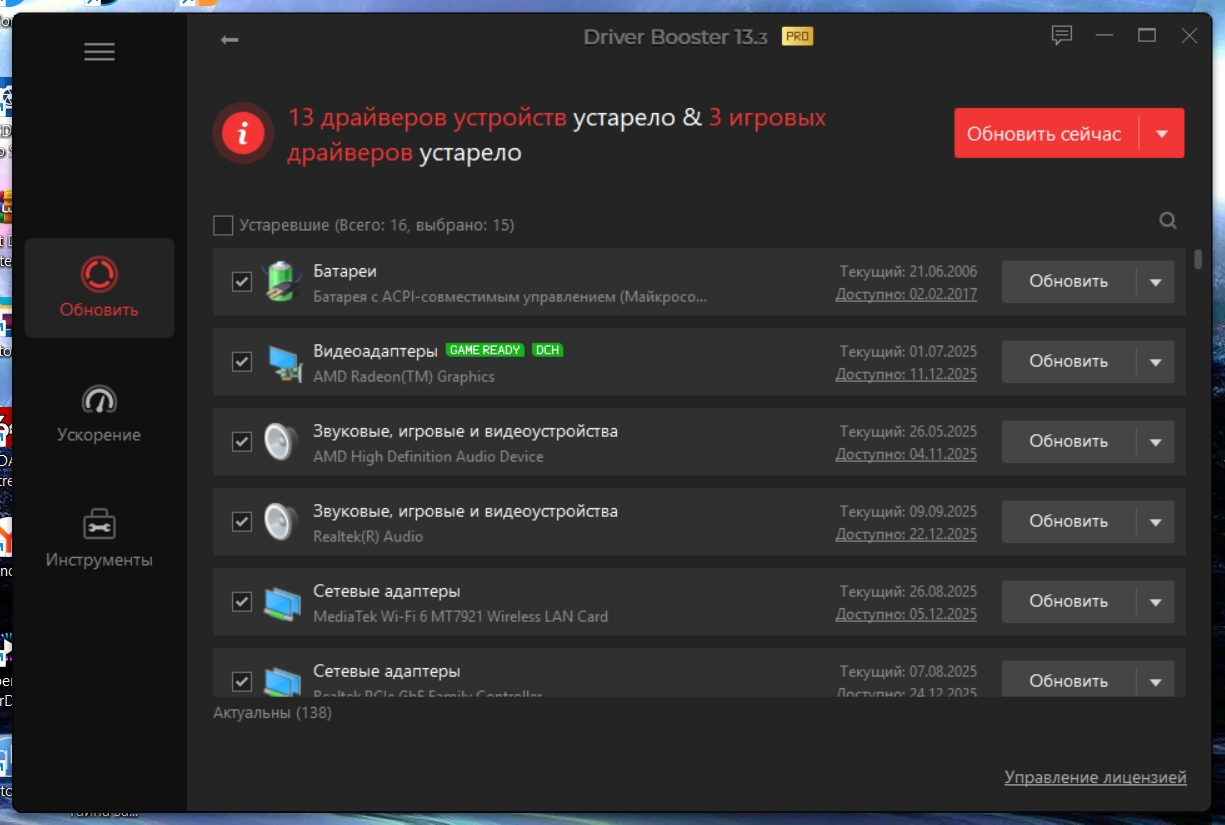
Task: Open the Инструменты sidebar tab
Action: tap(99, 538)
